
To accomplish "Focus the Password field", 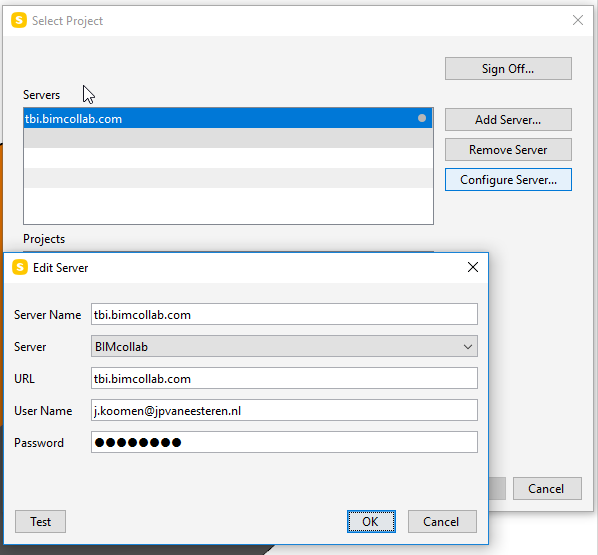I will pos(284,442).
